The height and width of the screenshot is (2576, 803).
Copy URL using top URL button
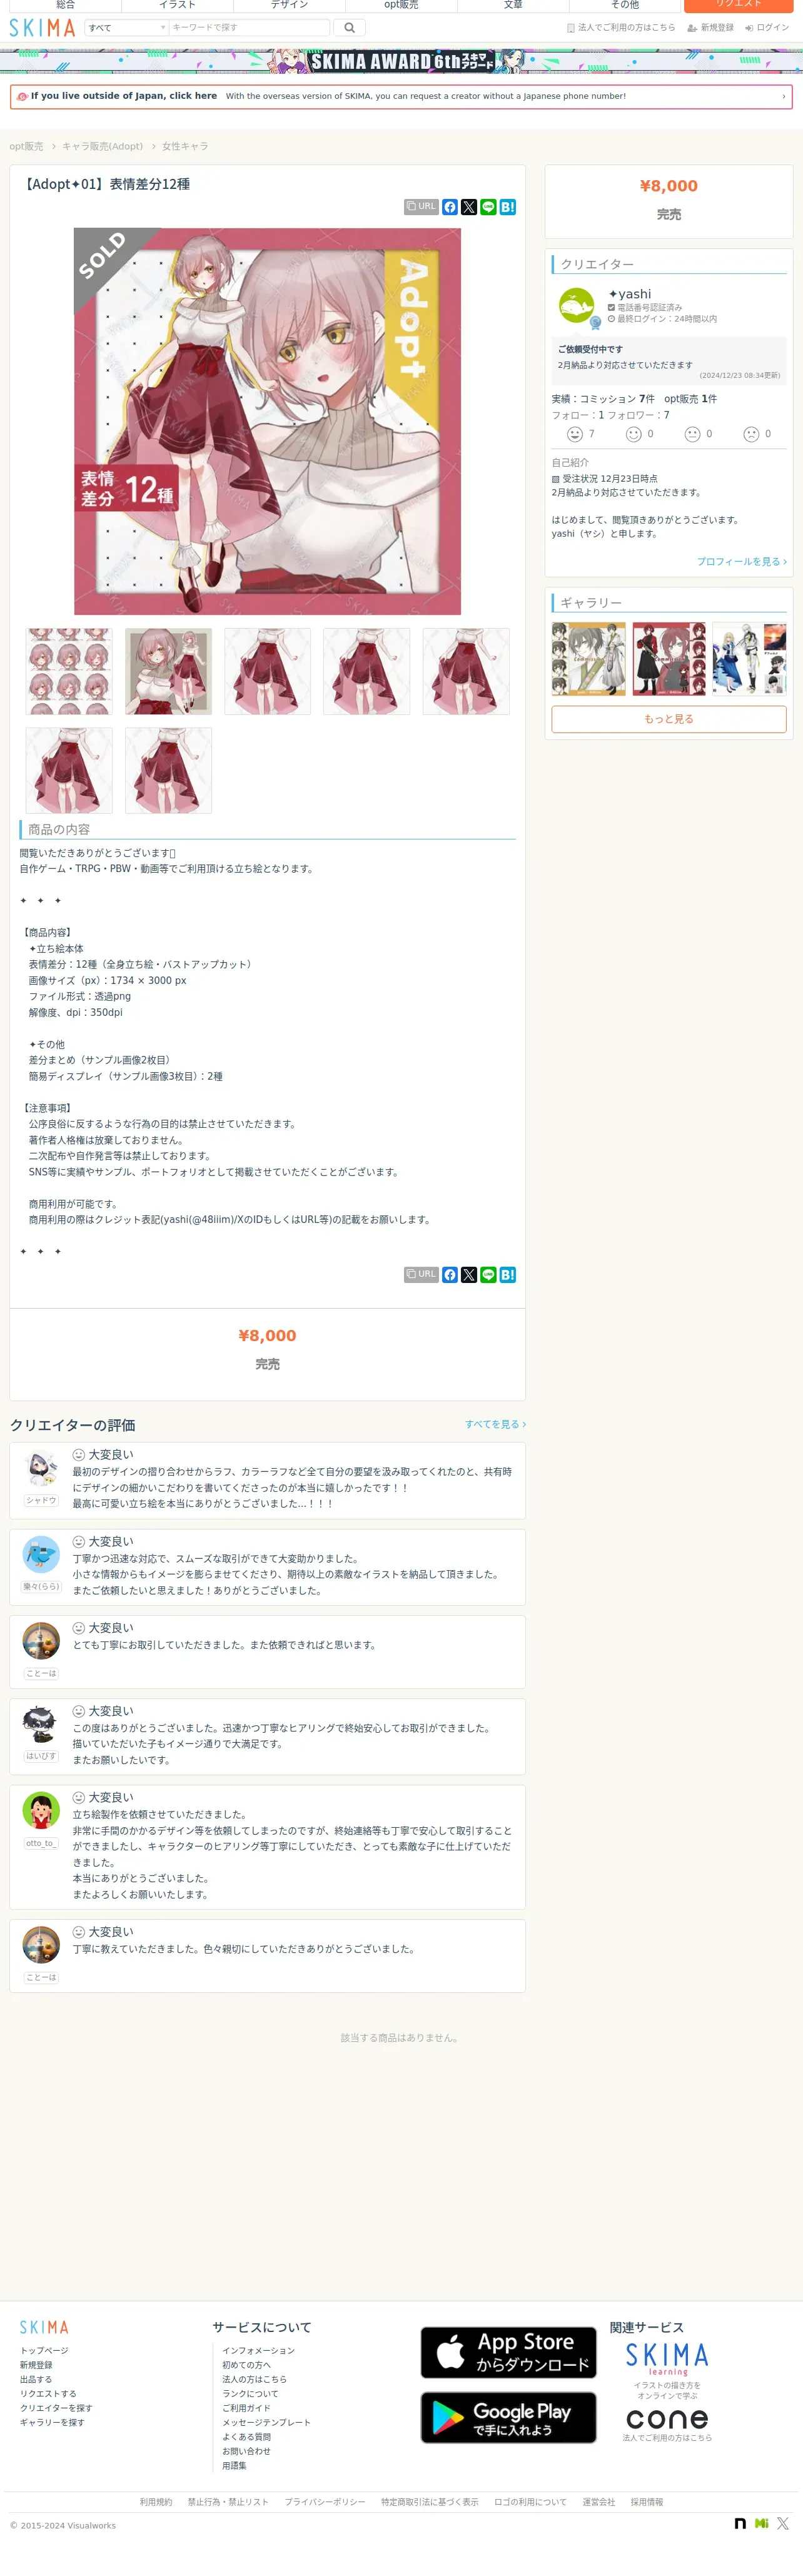tap(421, 207)
